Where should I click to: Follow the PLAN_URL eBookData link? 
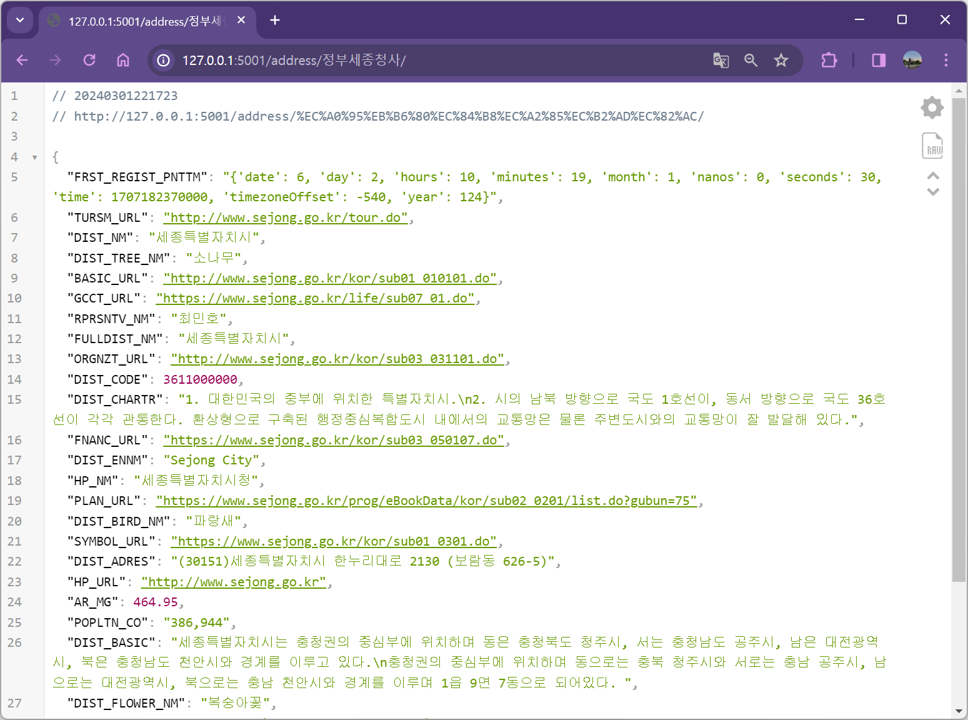pos(426,501)
